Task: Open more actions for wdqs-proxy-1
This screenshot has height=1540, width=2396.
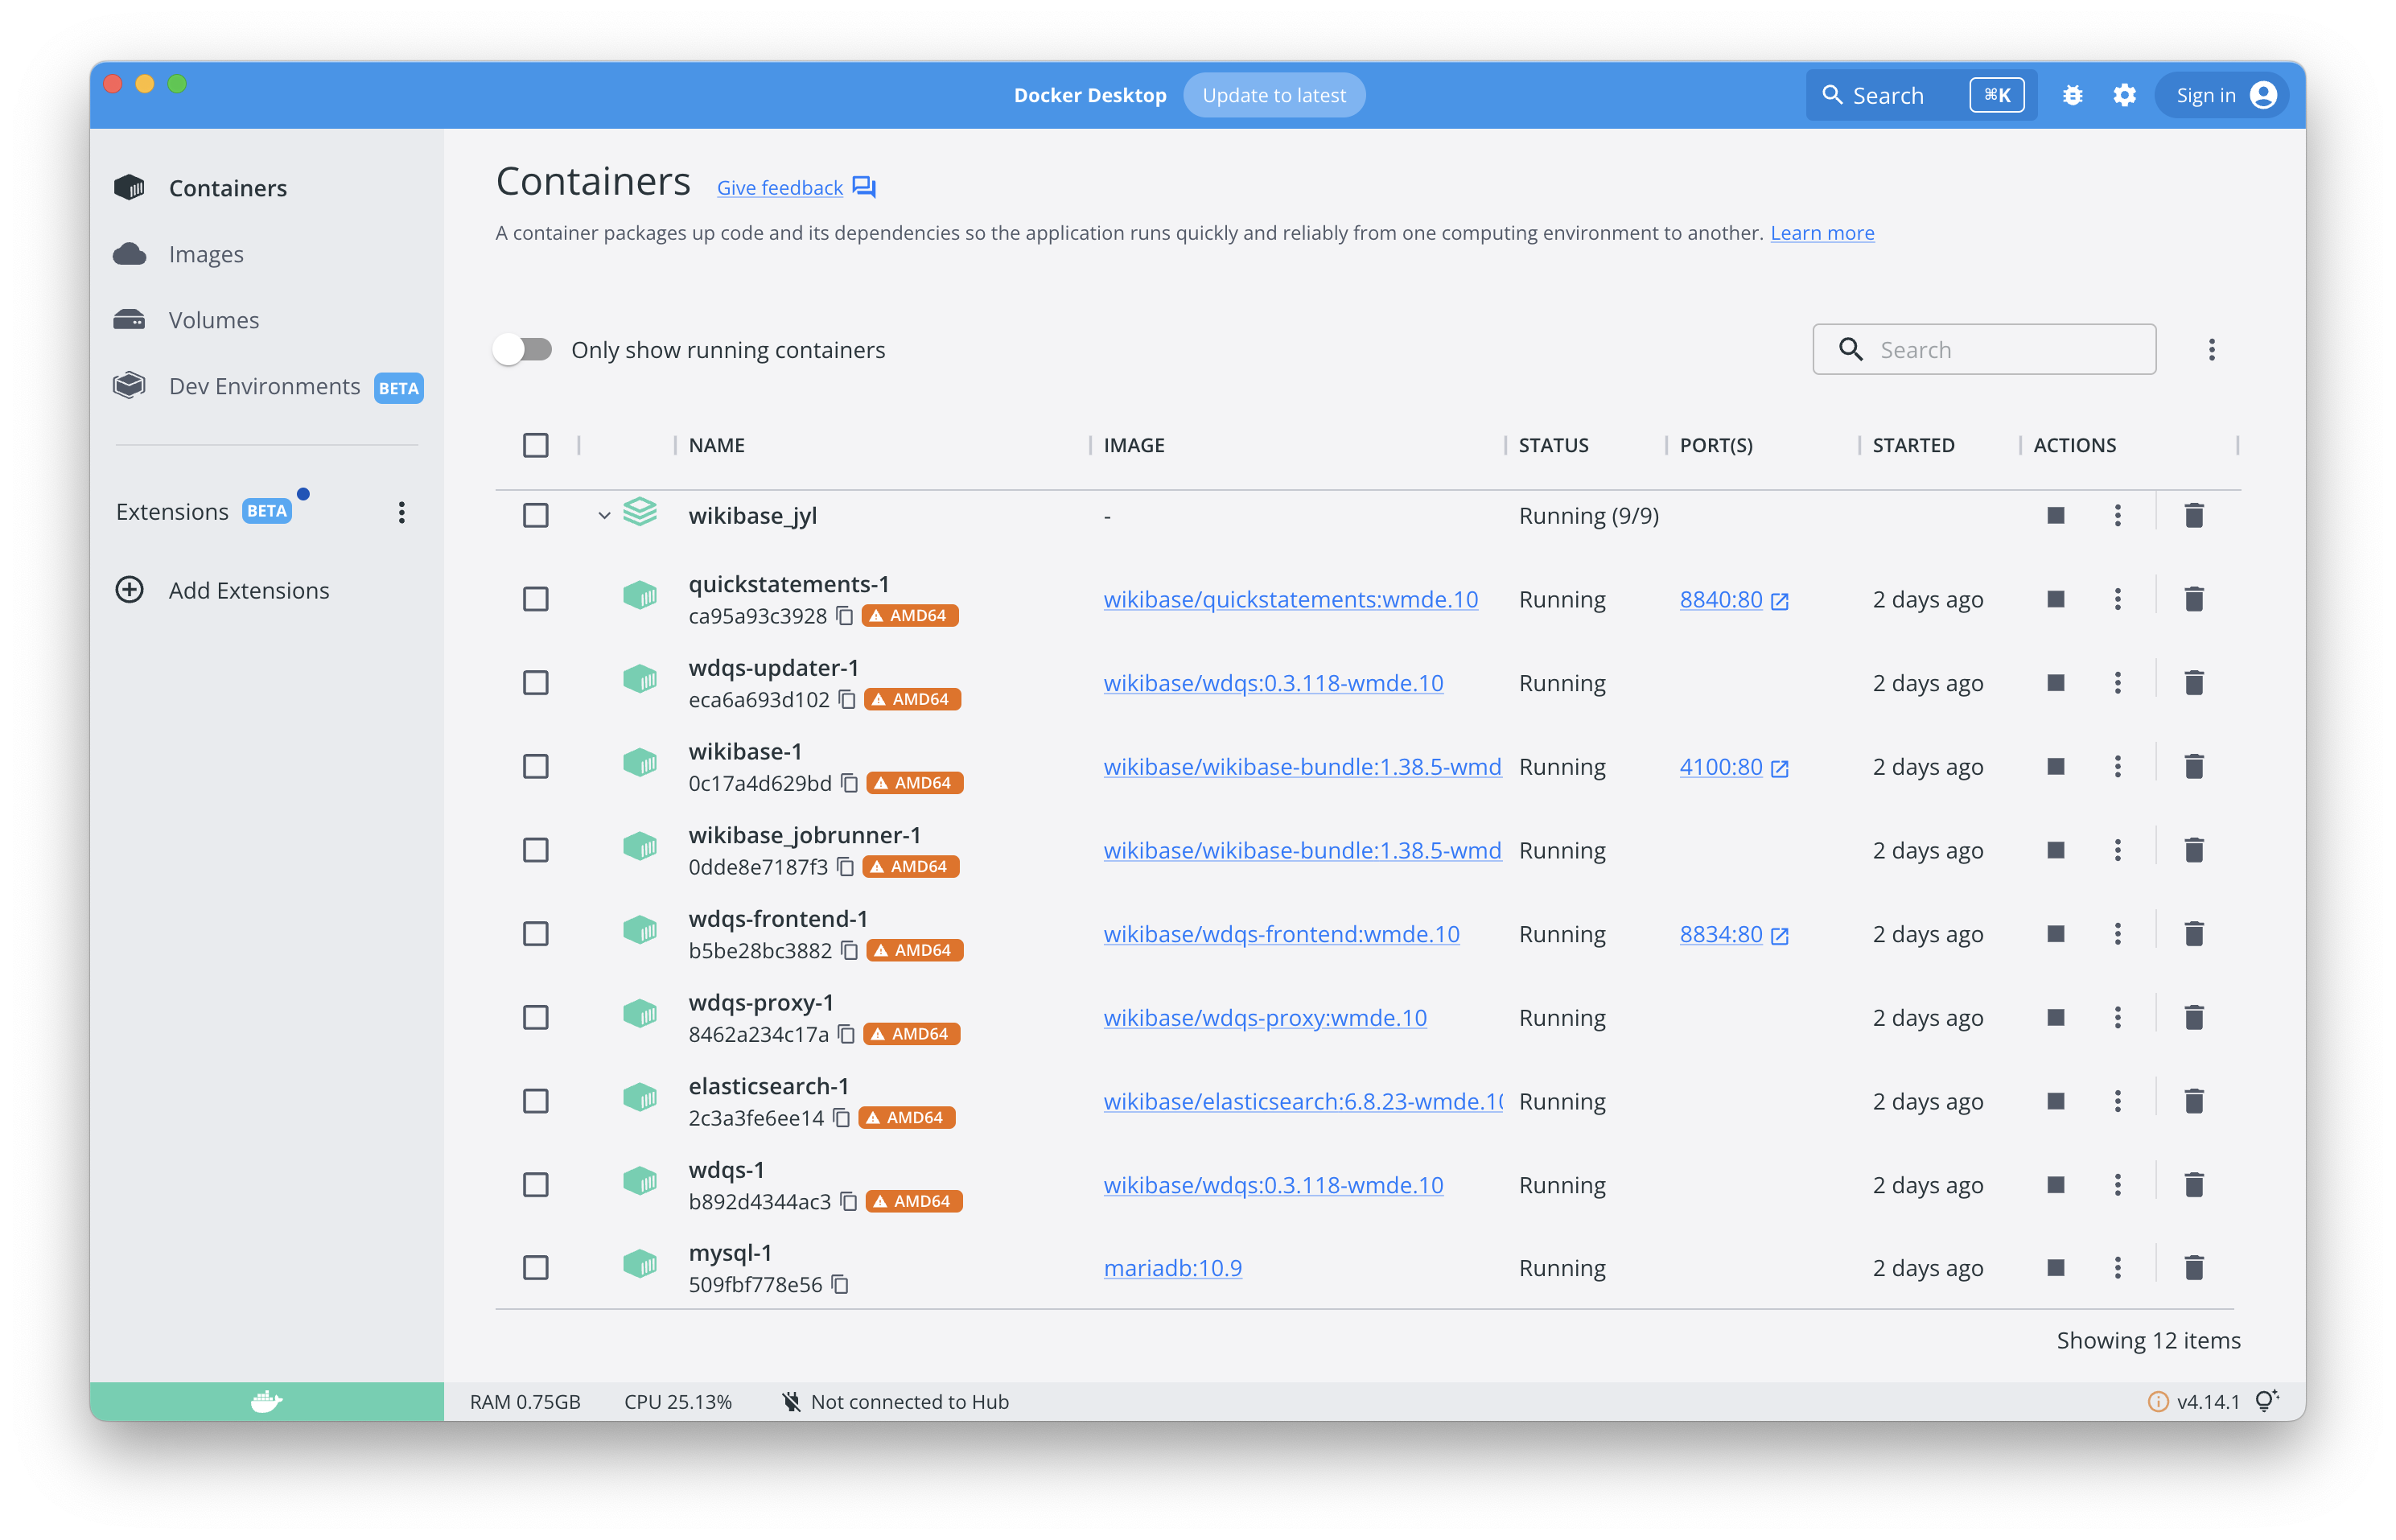Action: [2117, 1018]
